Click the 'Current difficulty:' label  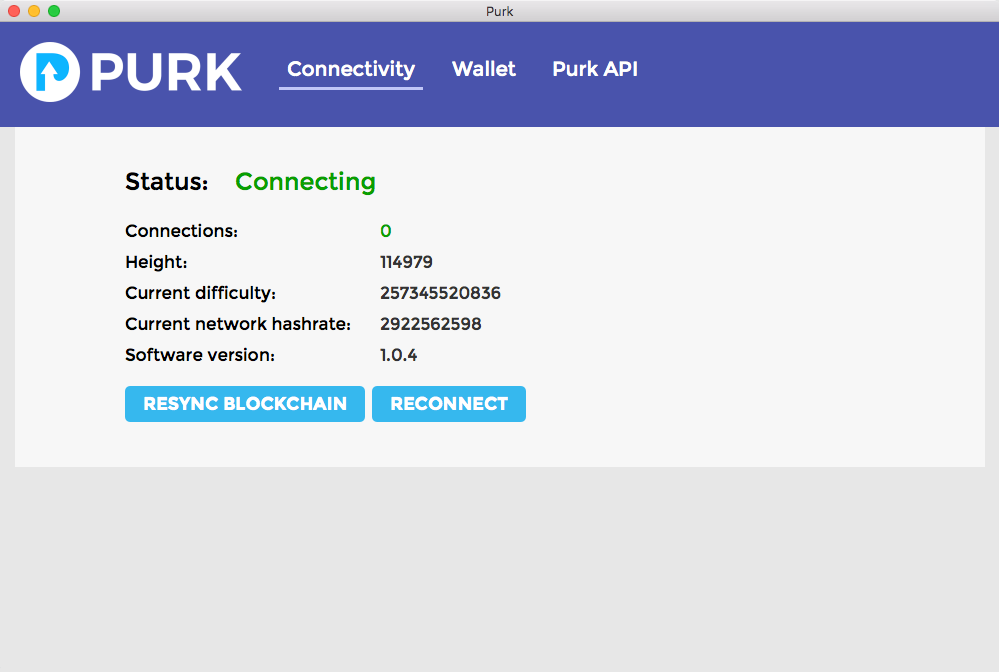(201, 293)
